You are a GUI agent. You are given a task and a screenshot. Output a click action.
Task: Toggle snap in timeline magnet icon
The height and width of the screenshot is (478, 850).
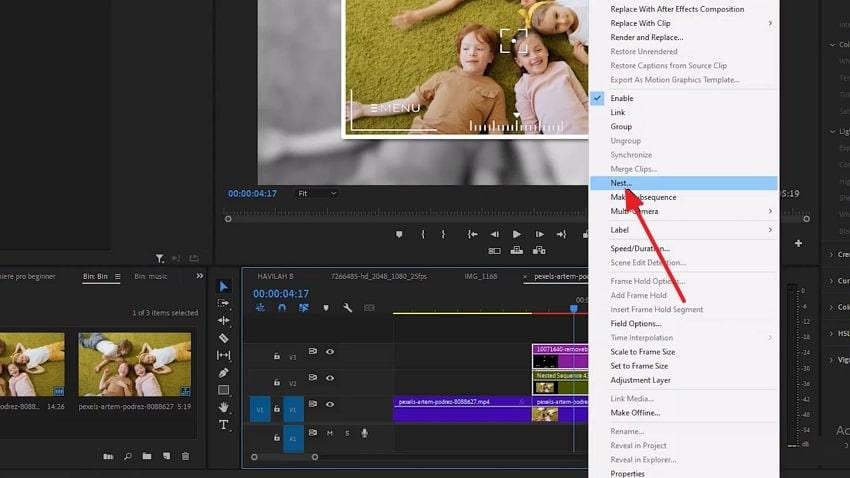[x=282, y=308]
